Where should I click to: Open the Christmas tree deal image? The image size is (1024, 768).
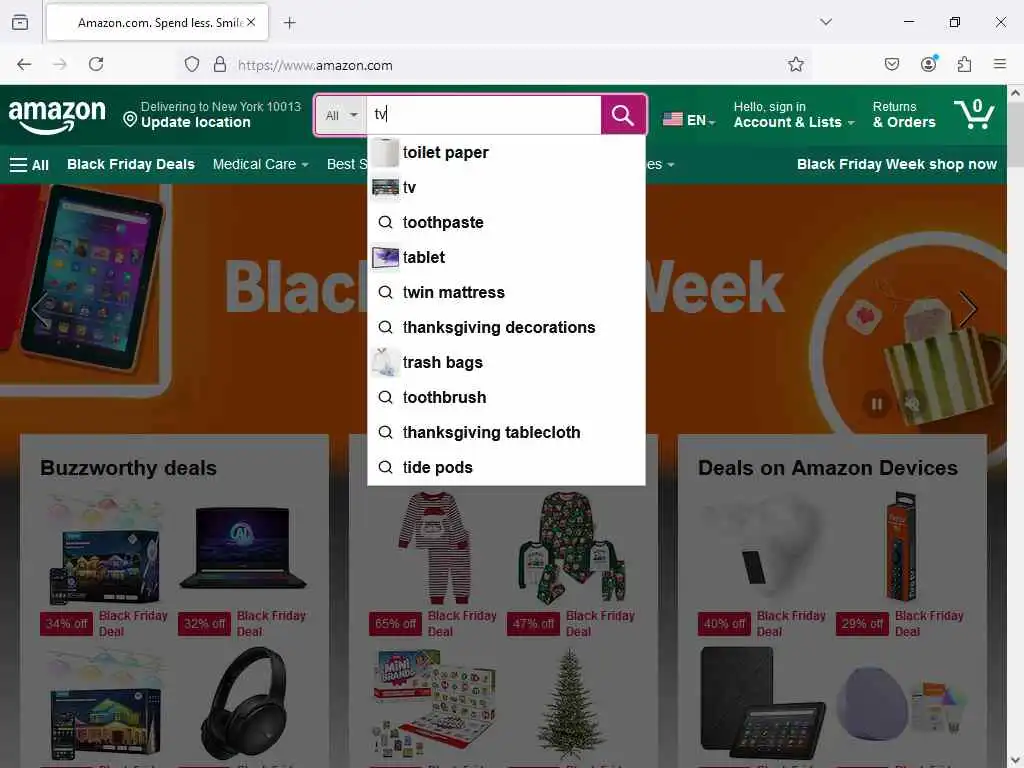571,702
